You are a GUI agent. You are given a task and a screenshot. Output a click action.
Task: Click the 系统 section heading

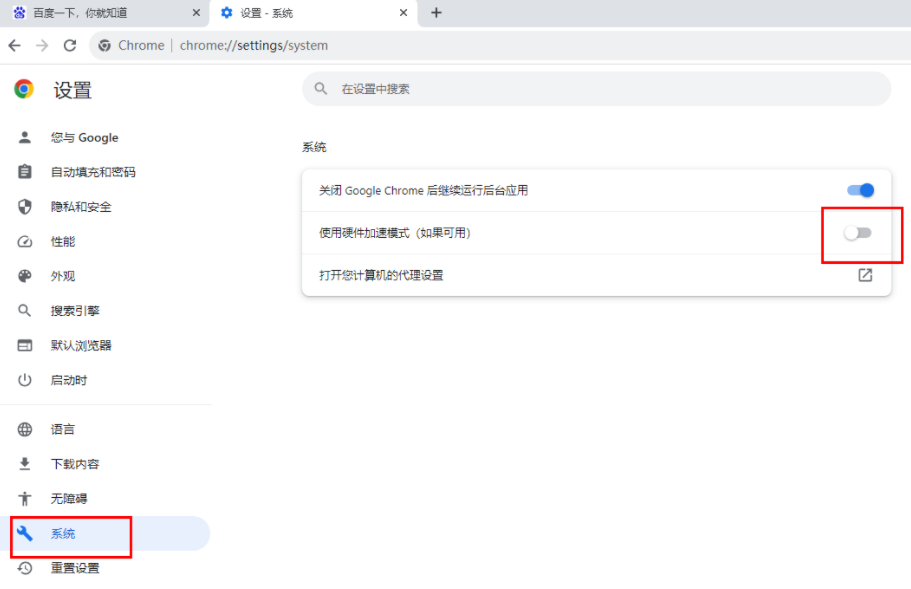(314, 147)
